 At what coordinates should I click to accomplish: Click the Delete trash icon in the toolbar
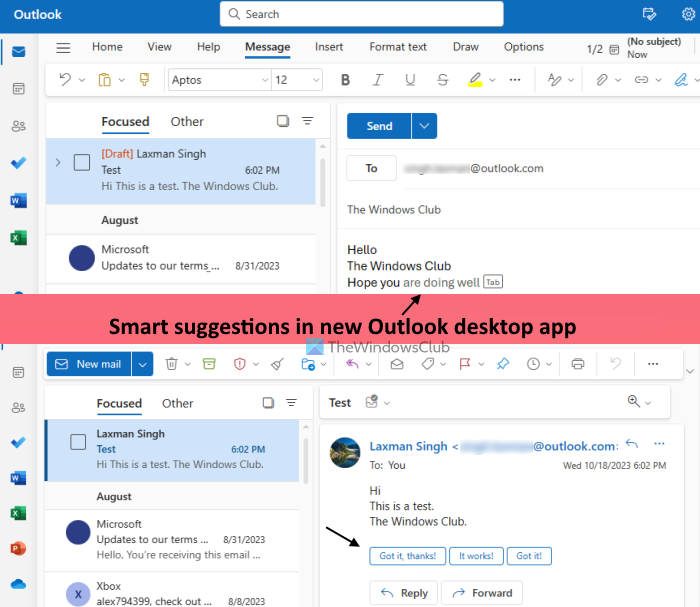pos(171,364)
